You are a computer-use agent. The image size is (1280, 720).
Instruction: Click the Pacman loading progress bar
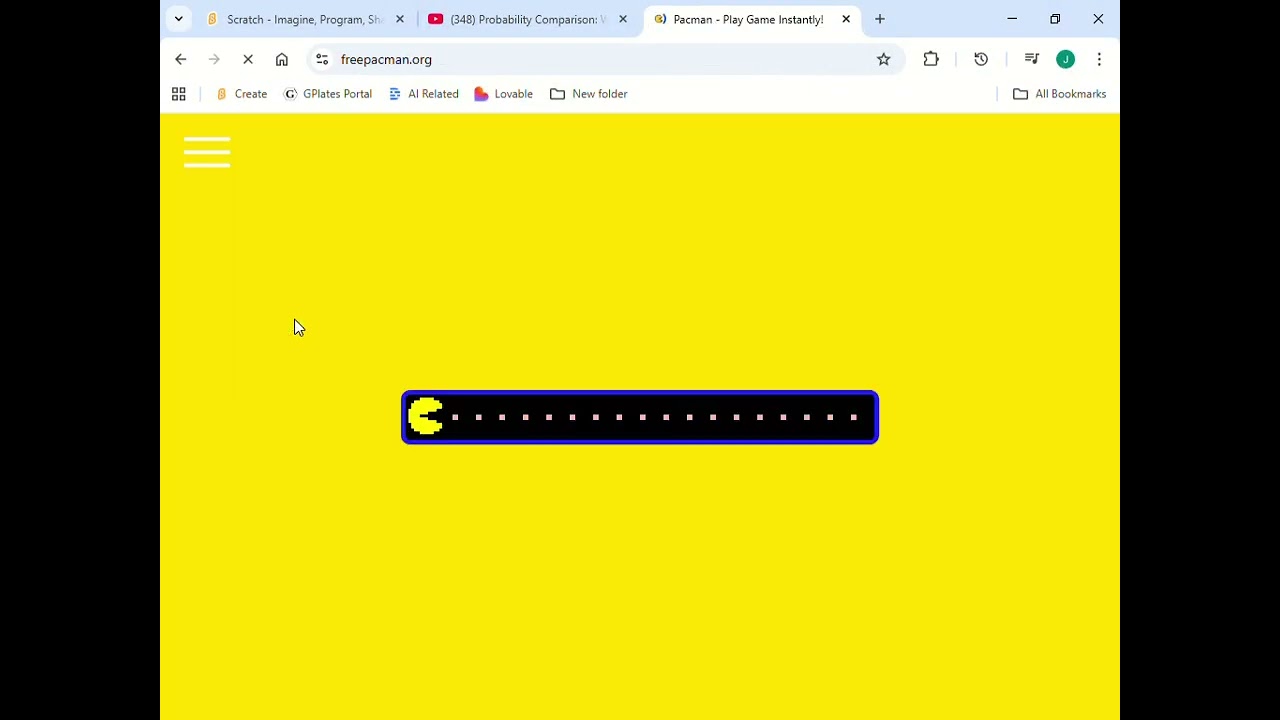click(640, 417)
